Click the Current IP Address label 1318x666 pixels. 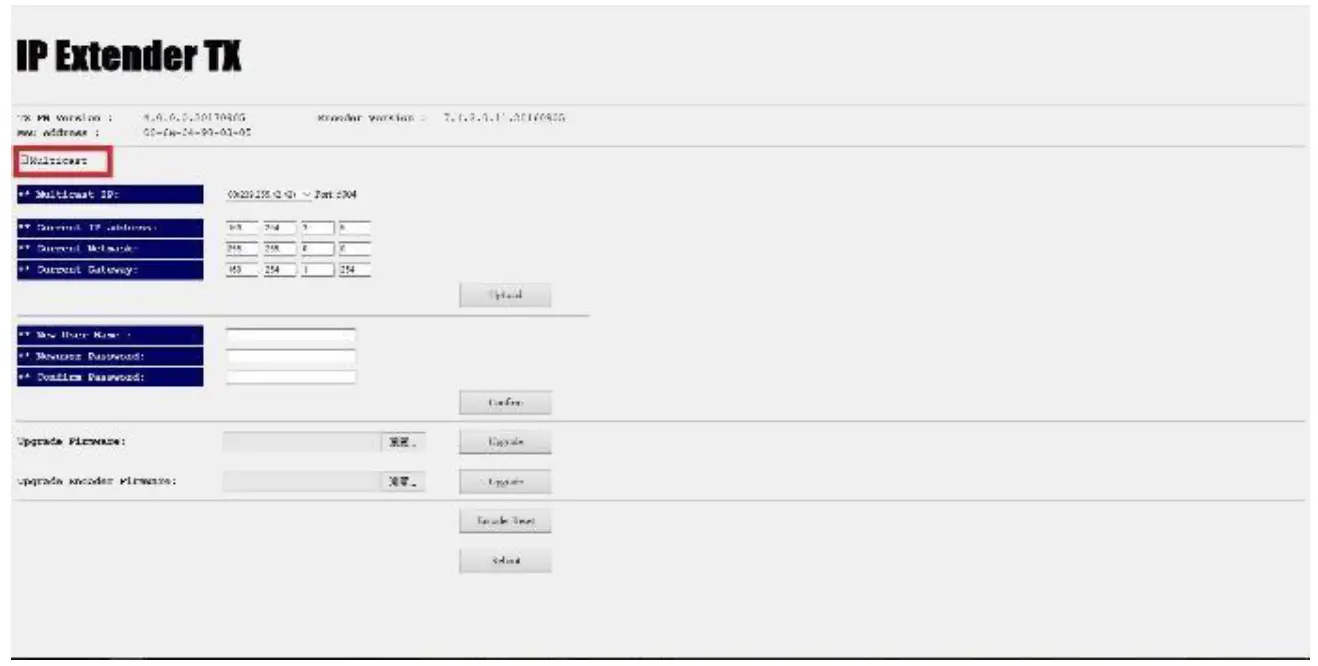pos(109,228)
